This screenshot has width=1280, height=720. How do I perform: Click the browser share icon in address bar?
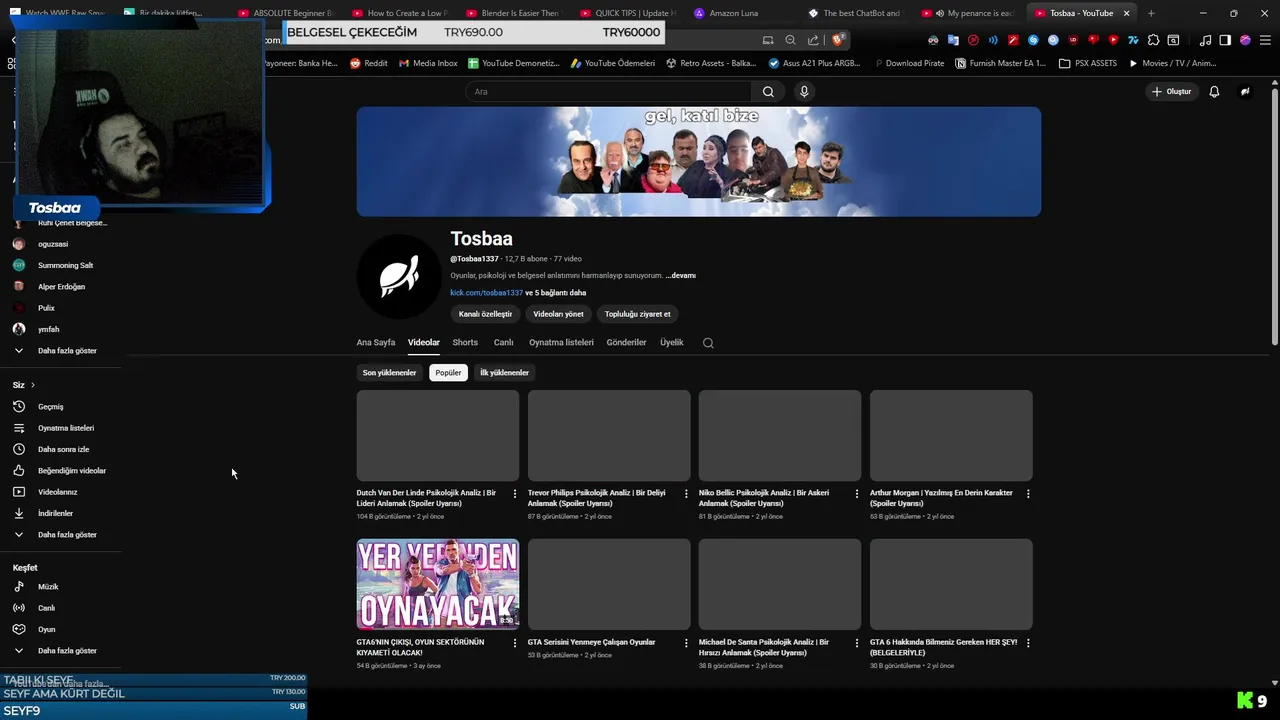[813, 40]
